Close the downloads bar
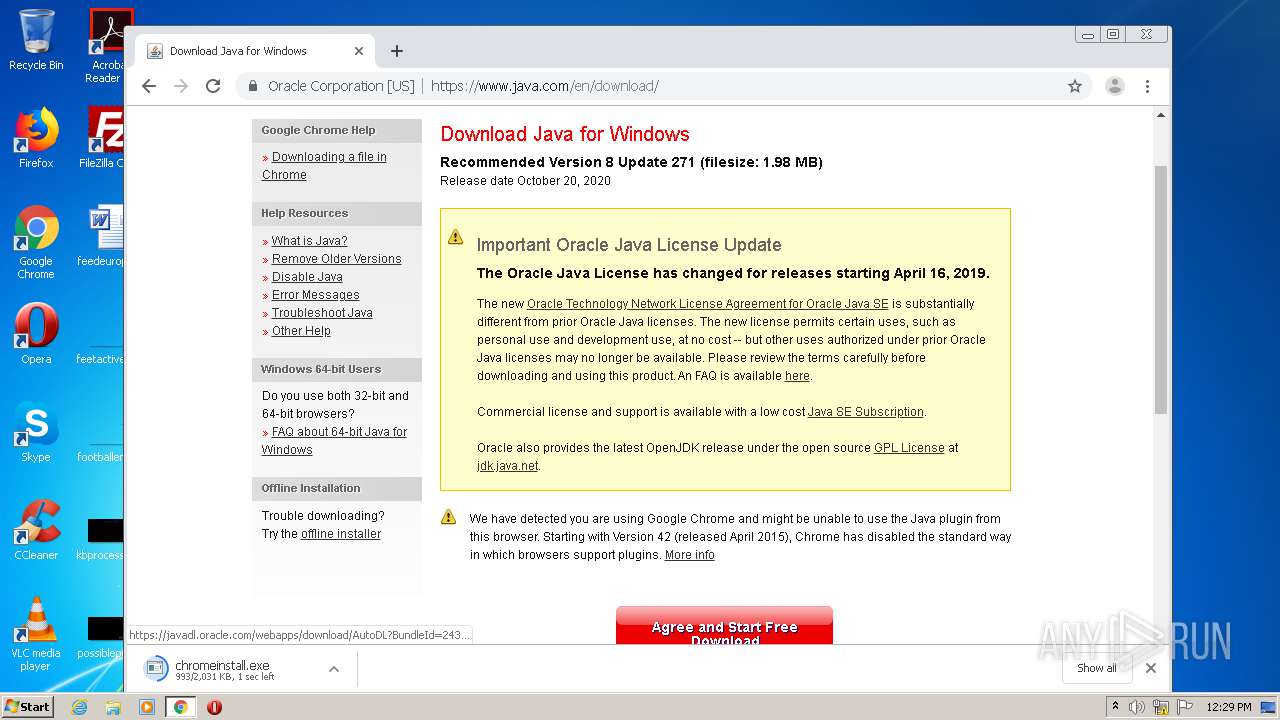The image size is (1280, 720). click(x=1151, y=668)
